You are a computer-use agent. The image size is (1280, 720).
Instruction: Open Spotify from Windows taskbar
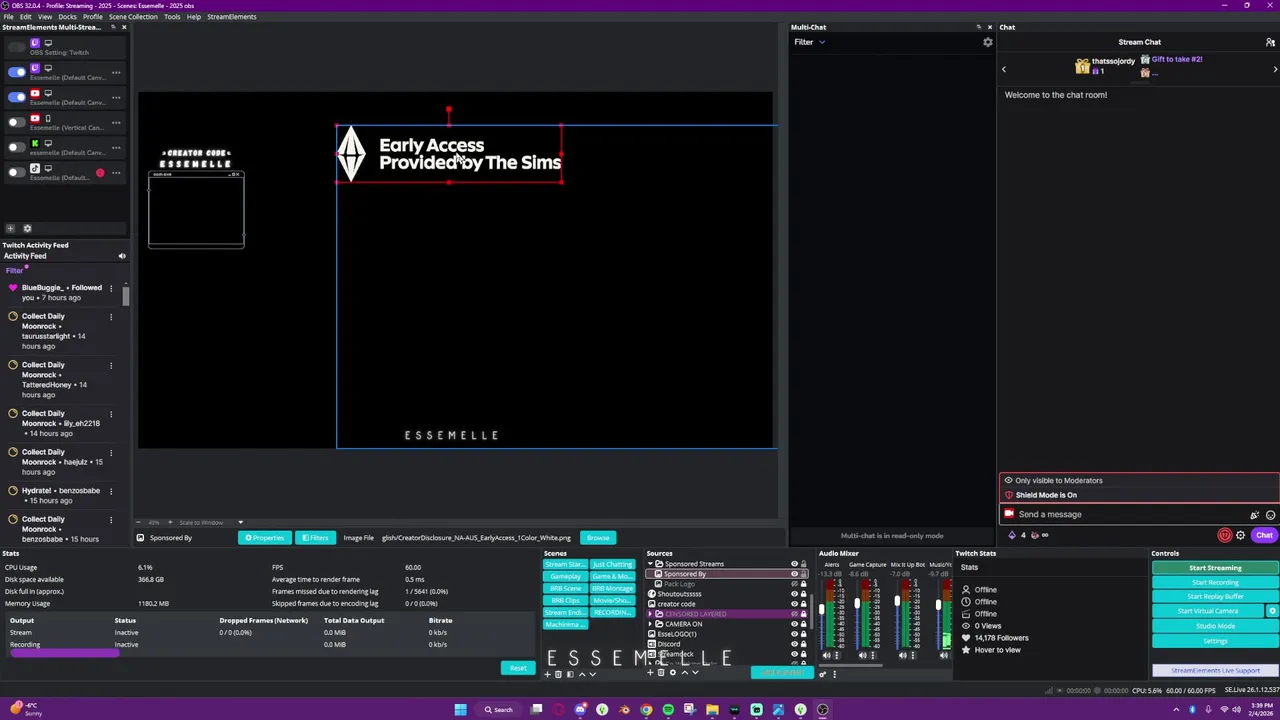click(668, 710)
